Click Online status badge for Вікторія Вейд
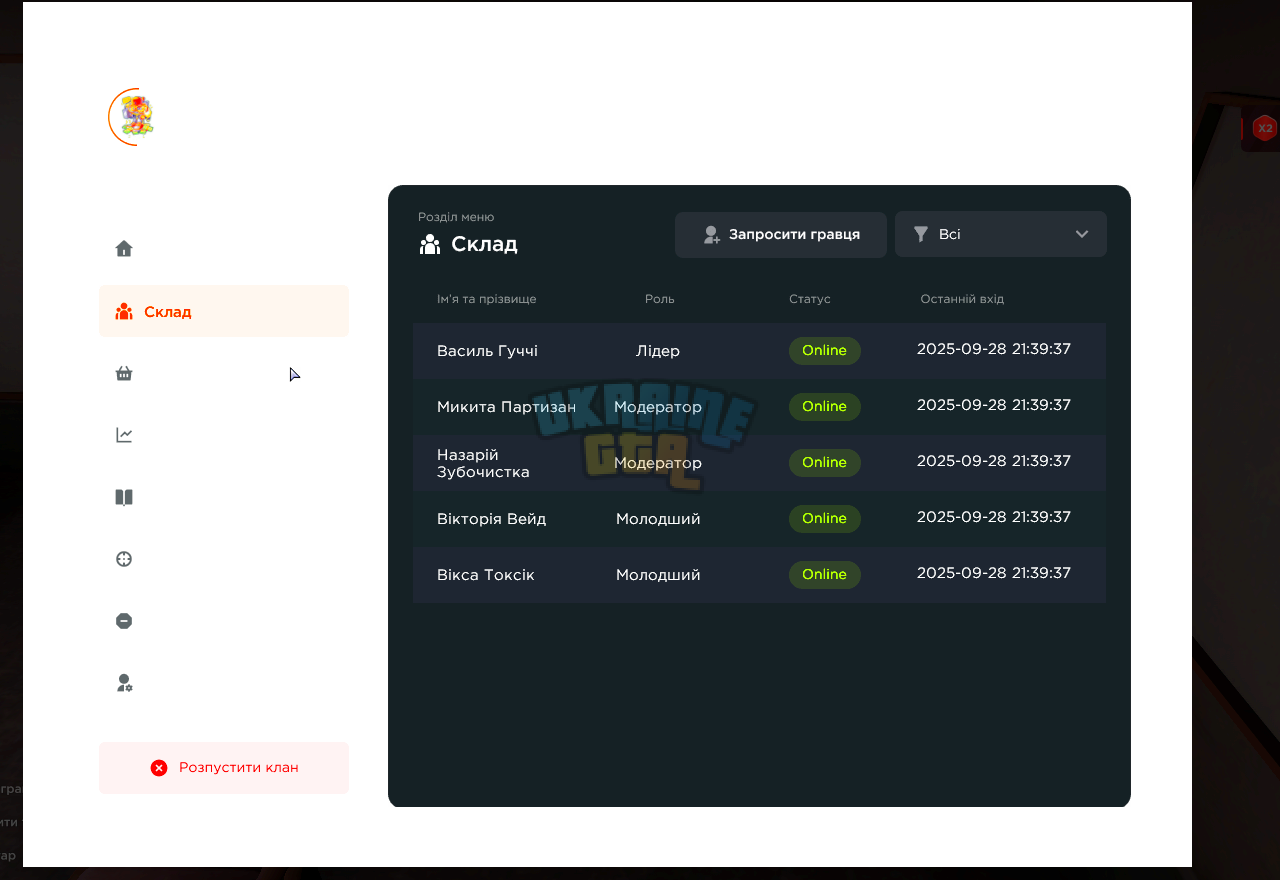Image resolution: width=1280 pixels, height=880 pixels. 825,519
